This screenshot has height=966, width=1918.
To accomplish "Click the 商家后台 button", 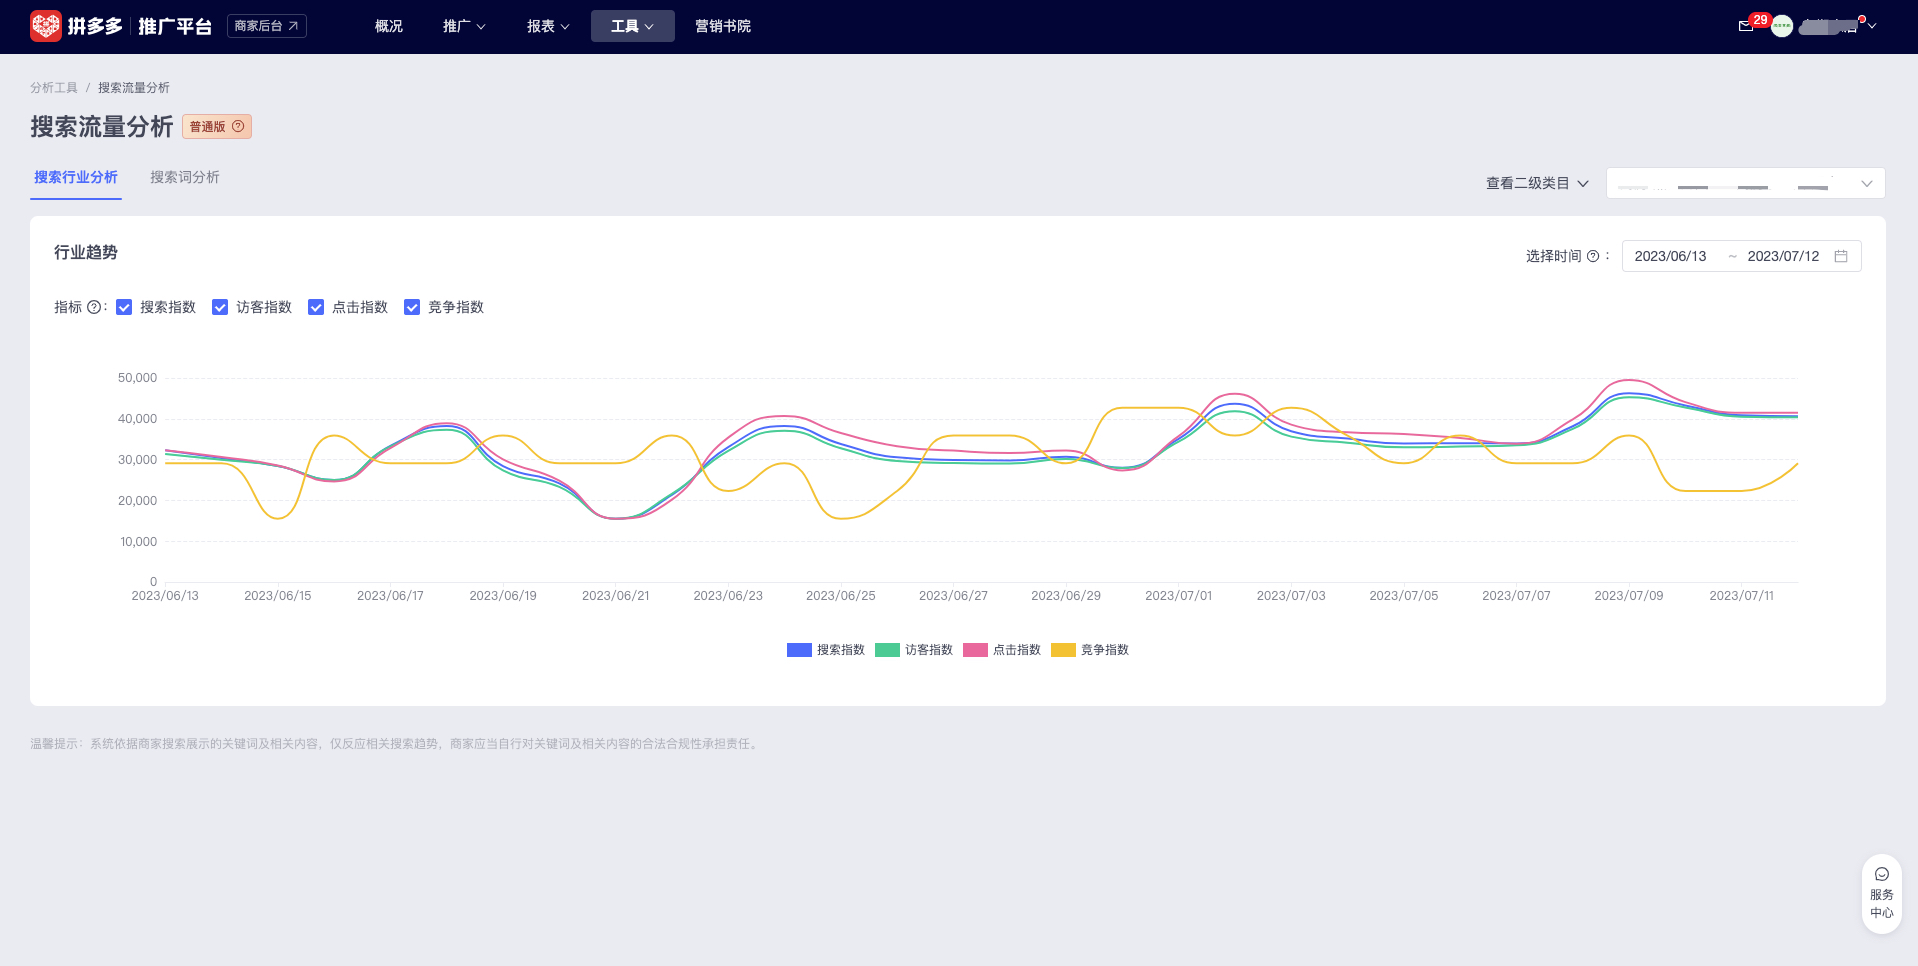I will (267, 26).
